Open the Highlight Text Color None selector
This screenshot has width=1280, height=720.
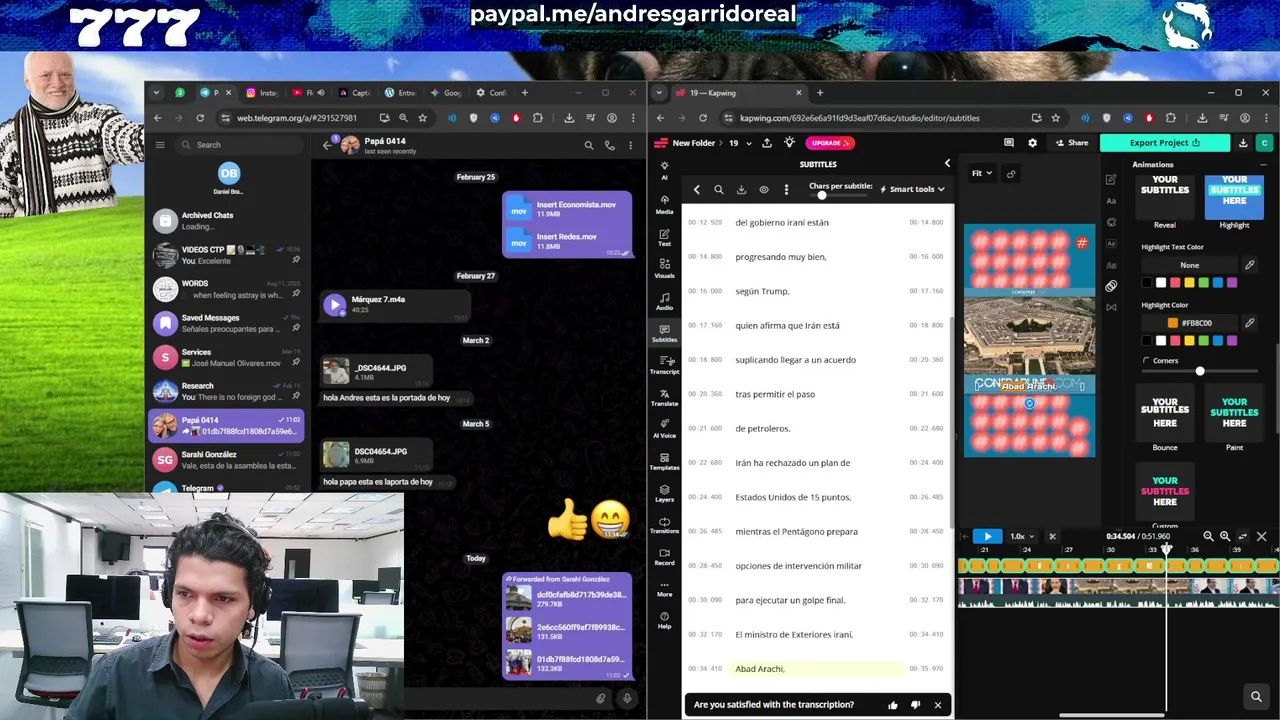1189,265
